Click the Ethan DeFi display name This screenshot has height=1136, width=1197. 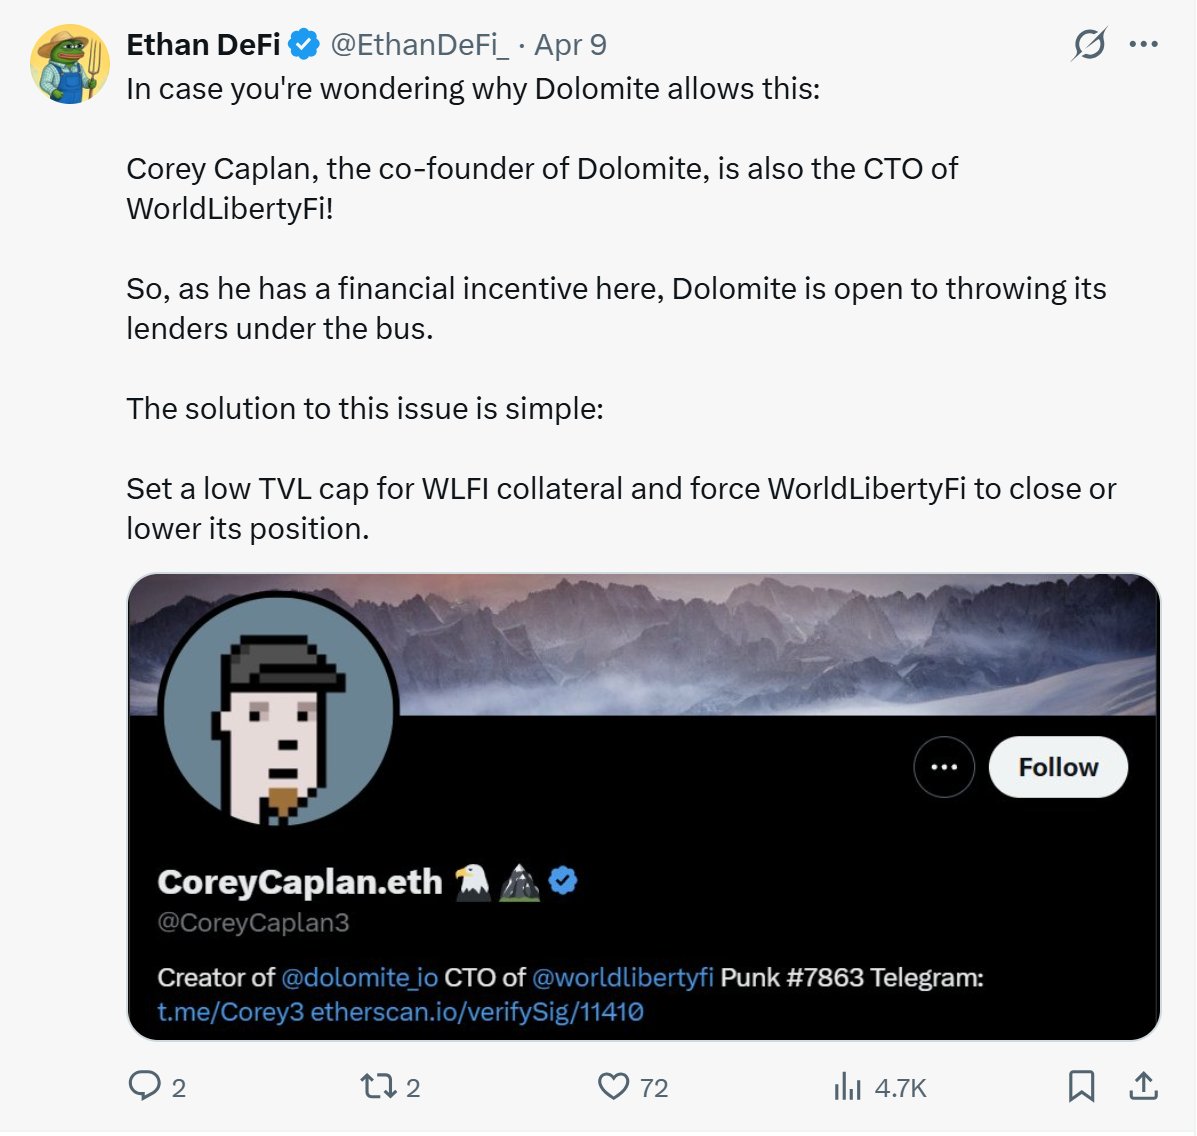coord(203,45)
